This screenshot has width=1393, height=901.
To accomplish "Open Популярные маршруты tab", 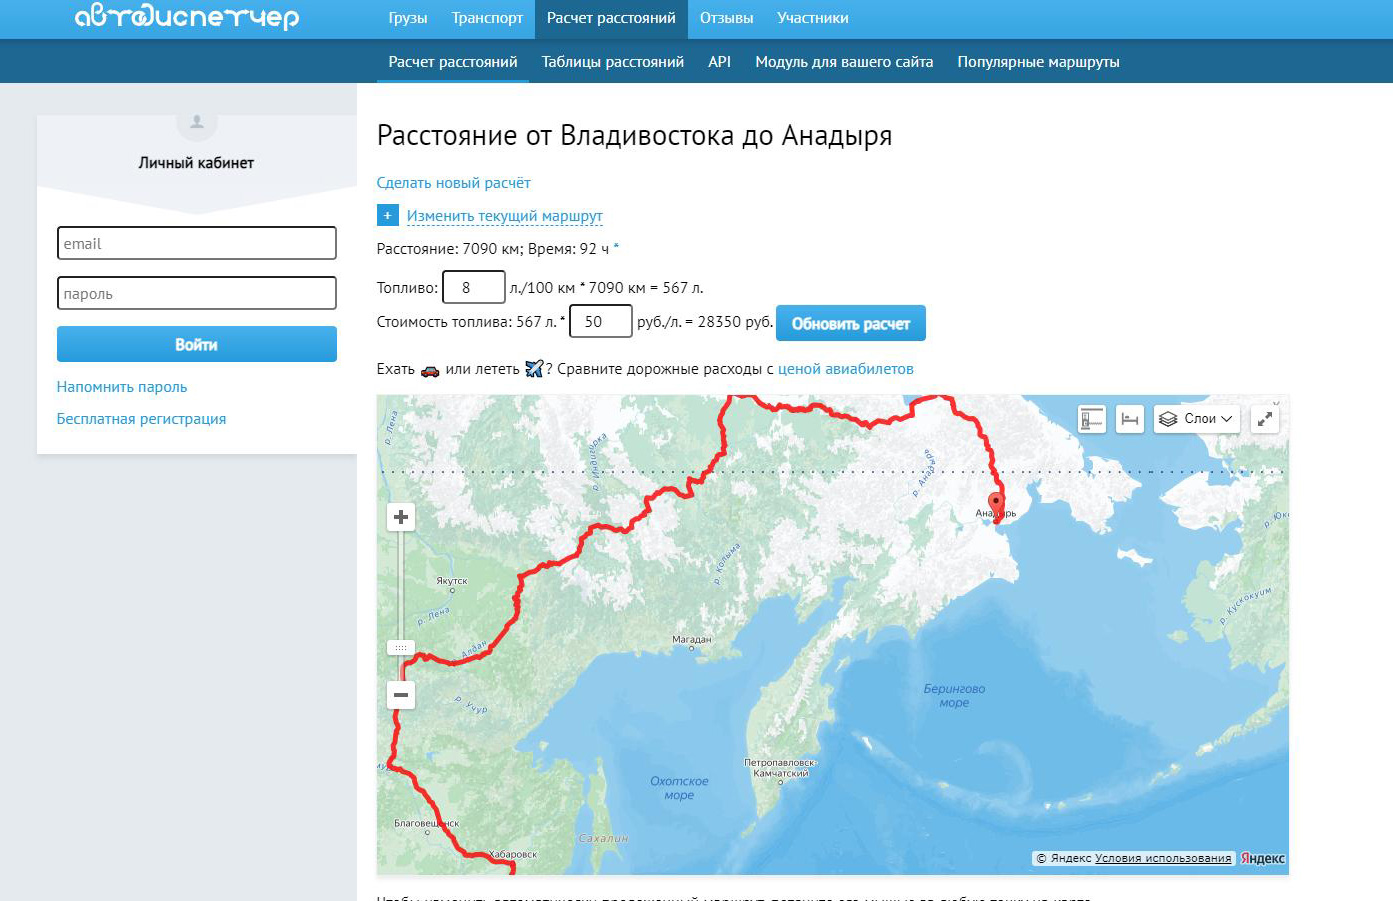I will (1038, 62).
